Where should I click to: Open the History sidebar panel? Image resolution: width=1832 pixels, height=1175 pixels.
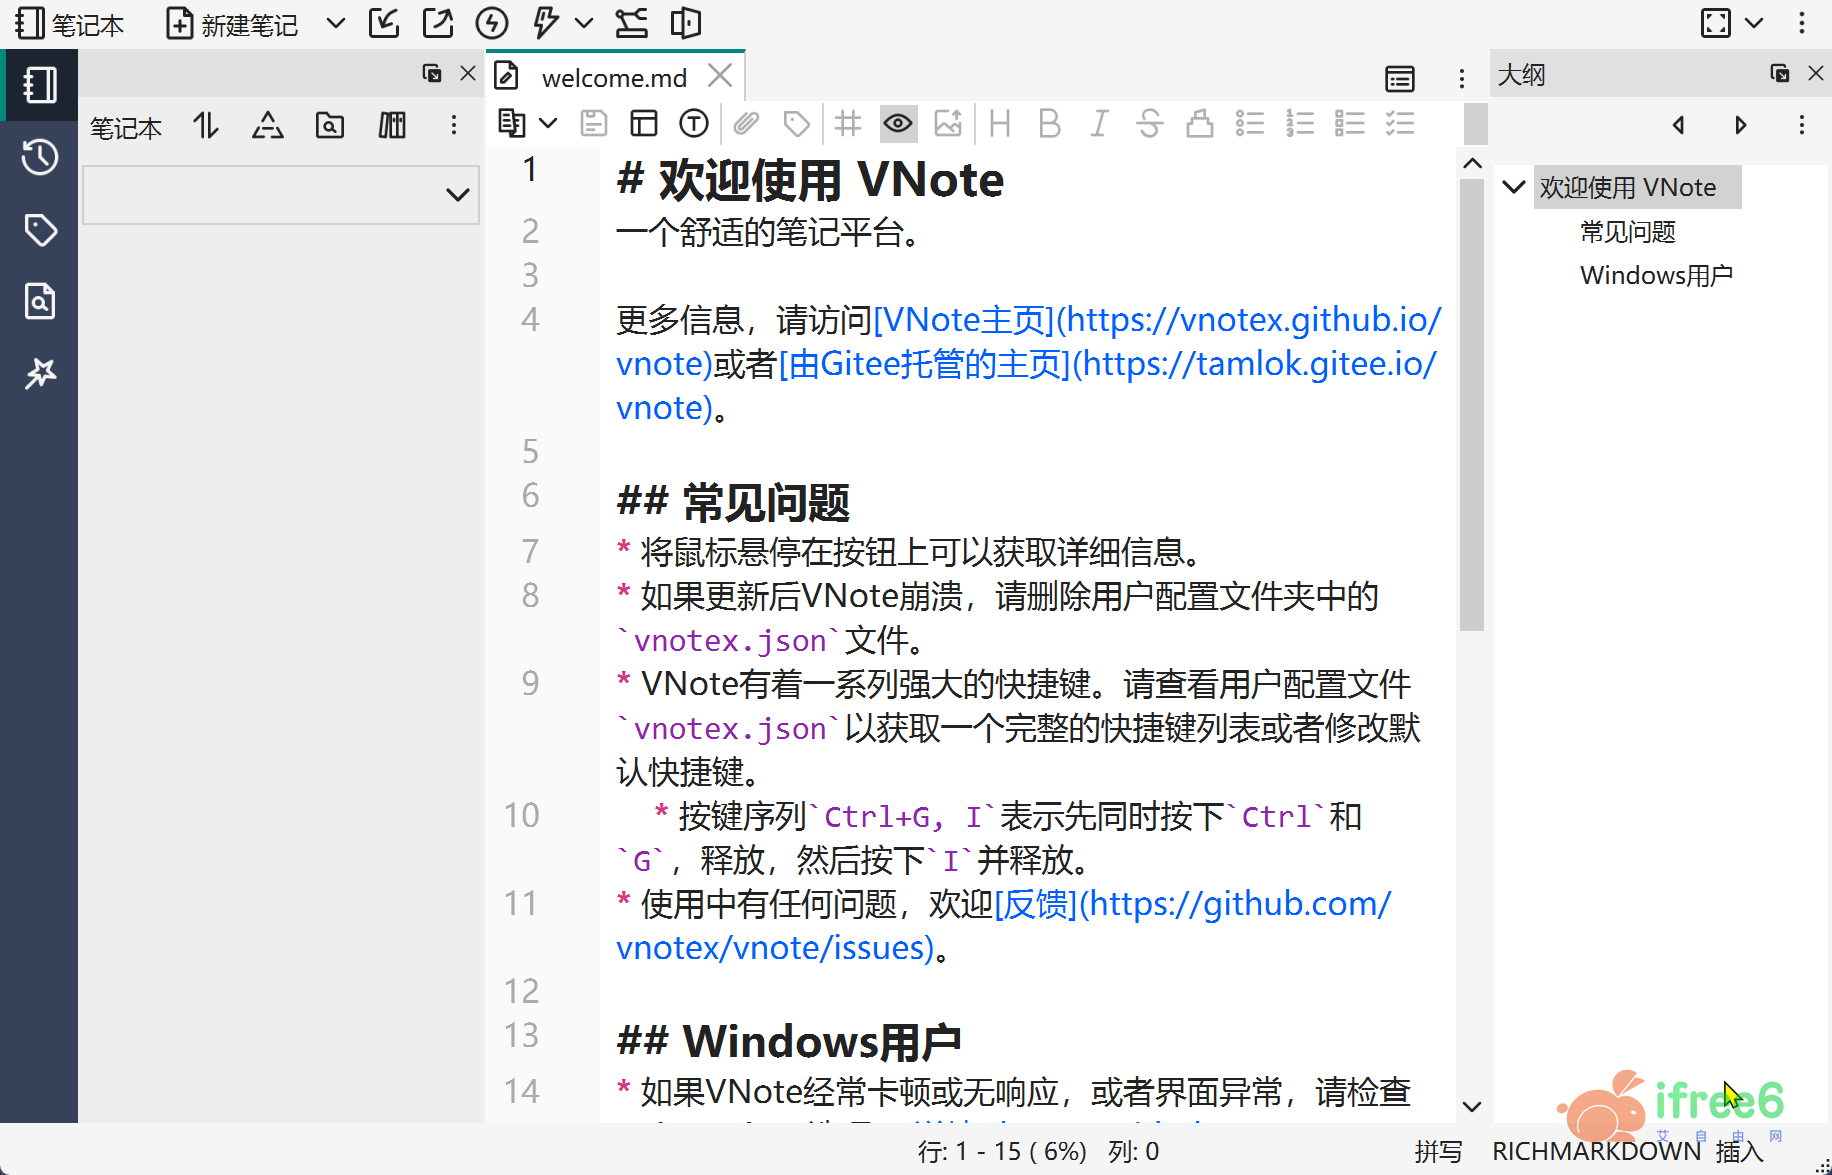[x=39, y=157]
